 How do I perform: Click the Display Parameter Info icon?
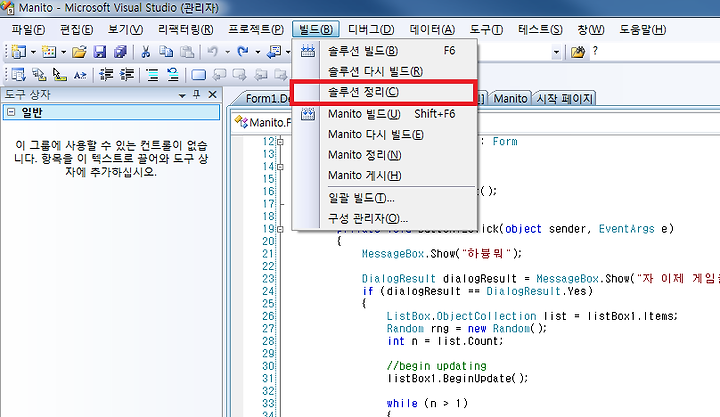coord(39,74)
